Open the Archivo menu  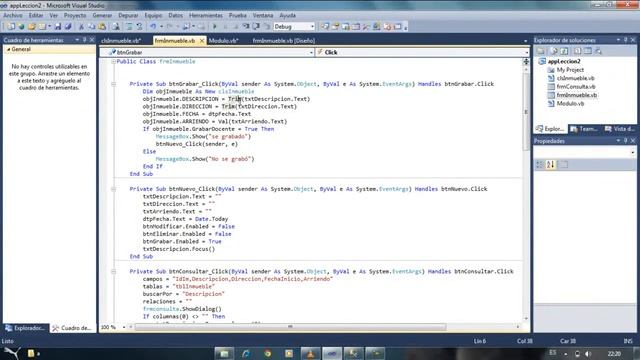click(x=13, y=15)
